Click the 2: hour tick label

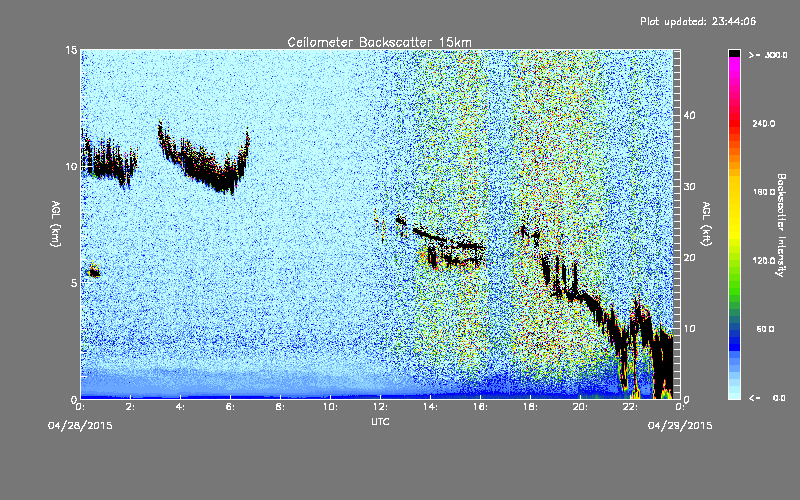point(131,407)
